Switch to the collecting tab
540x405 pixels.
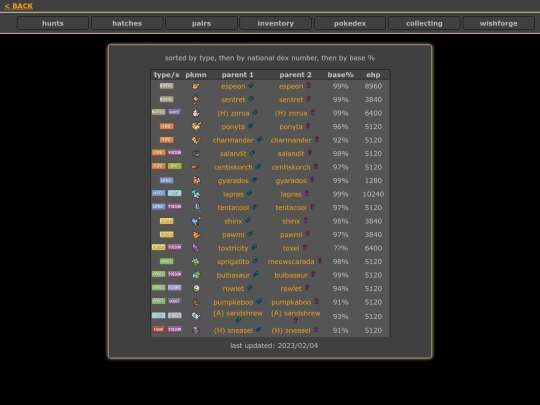424,23
